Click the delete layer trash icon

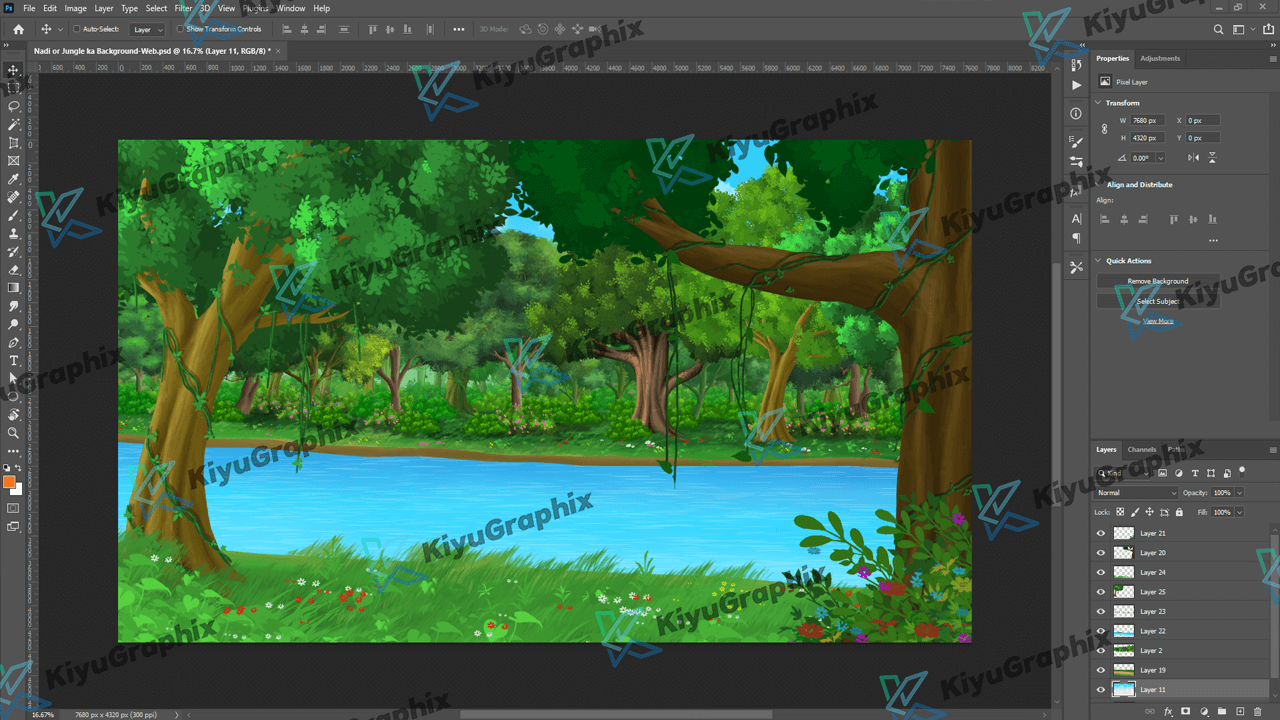click(x=1257, y=711)
